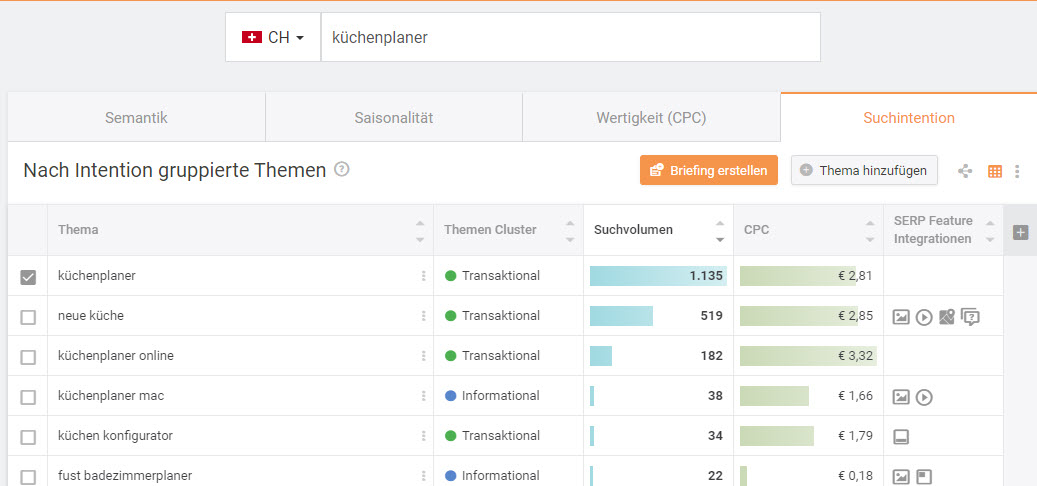1037x486 pixels.
Task: Click the Briefing erstellen button
Action: [708, 171]
